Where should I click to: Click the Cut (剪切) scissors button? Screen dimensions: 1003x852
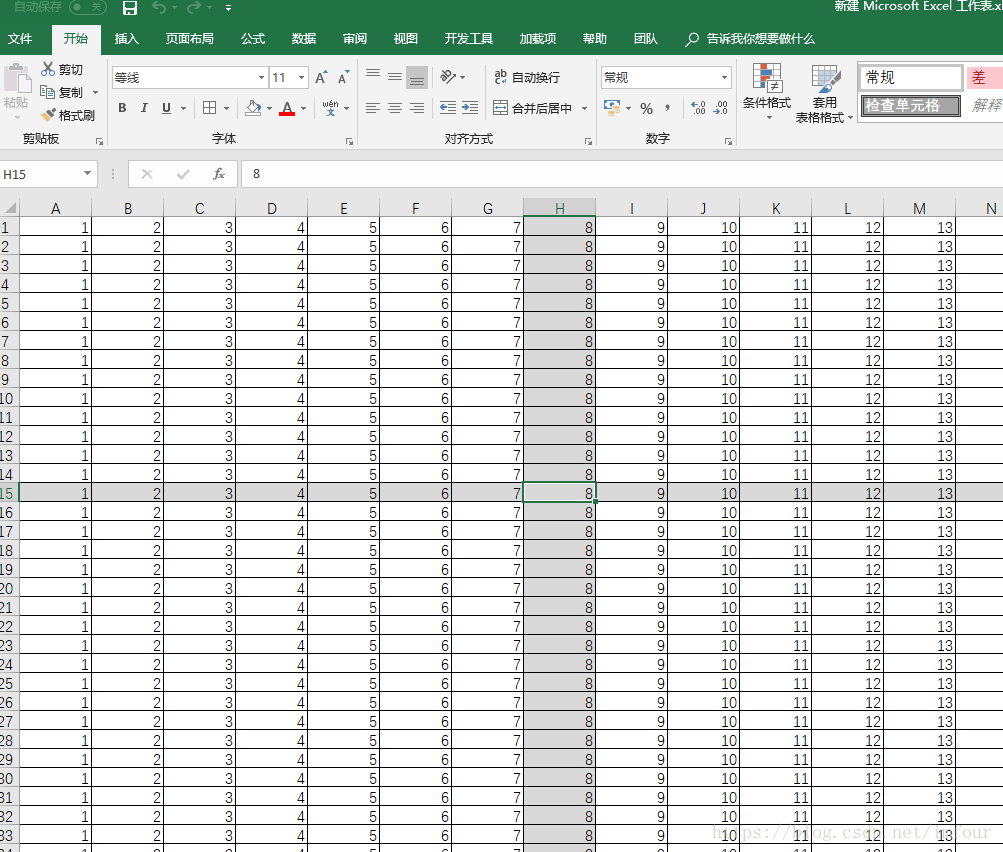[x=62, y=69]
